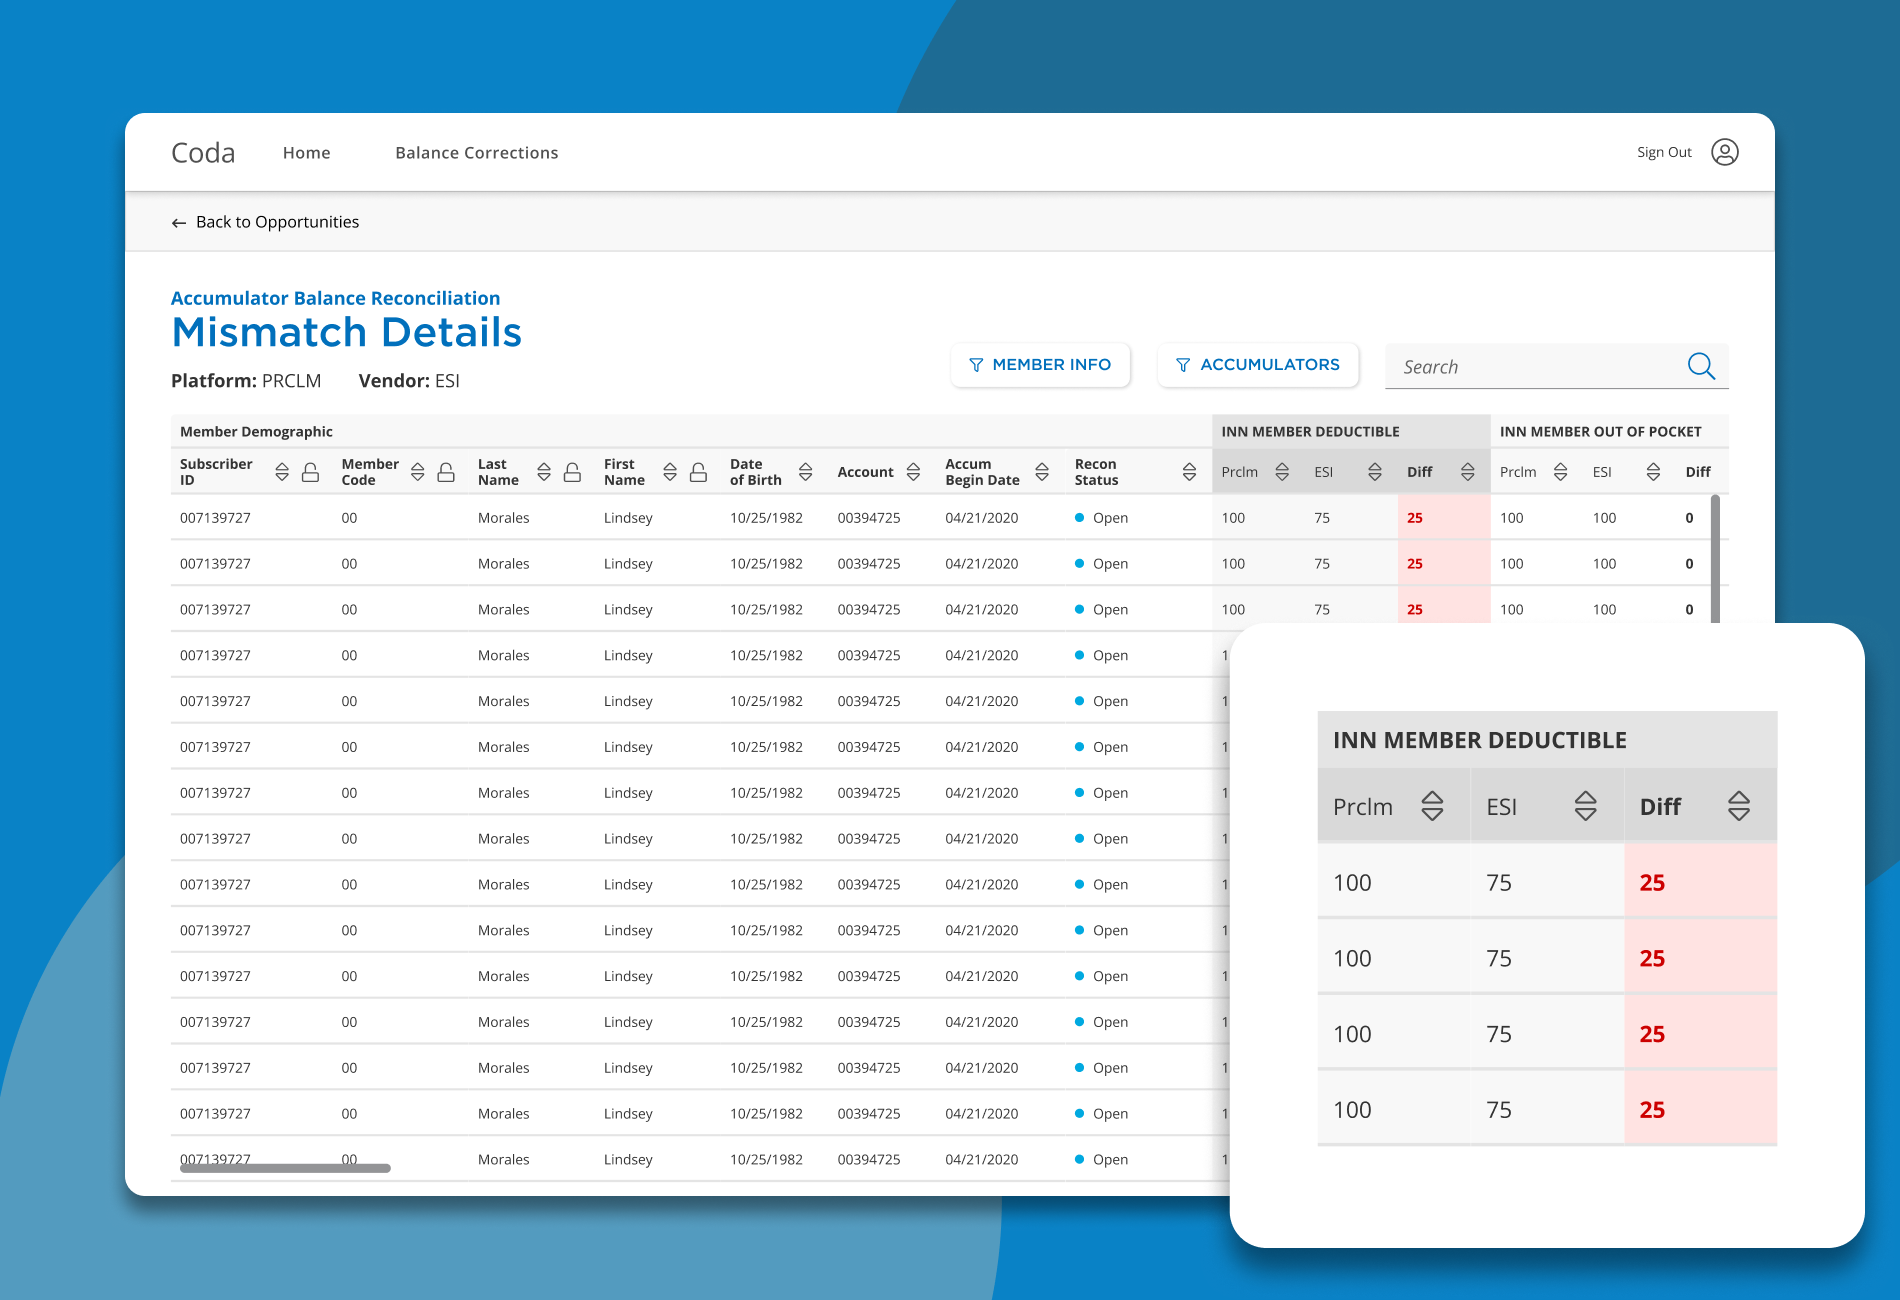Click the user profile avatar icon
Screen dimensions: 1900x1300
point(1725,152)
